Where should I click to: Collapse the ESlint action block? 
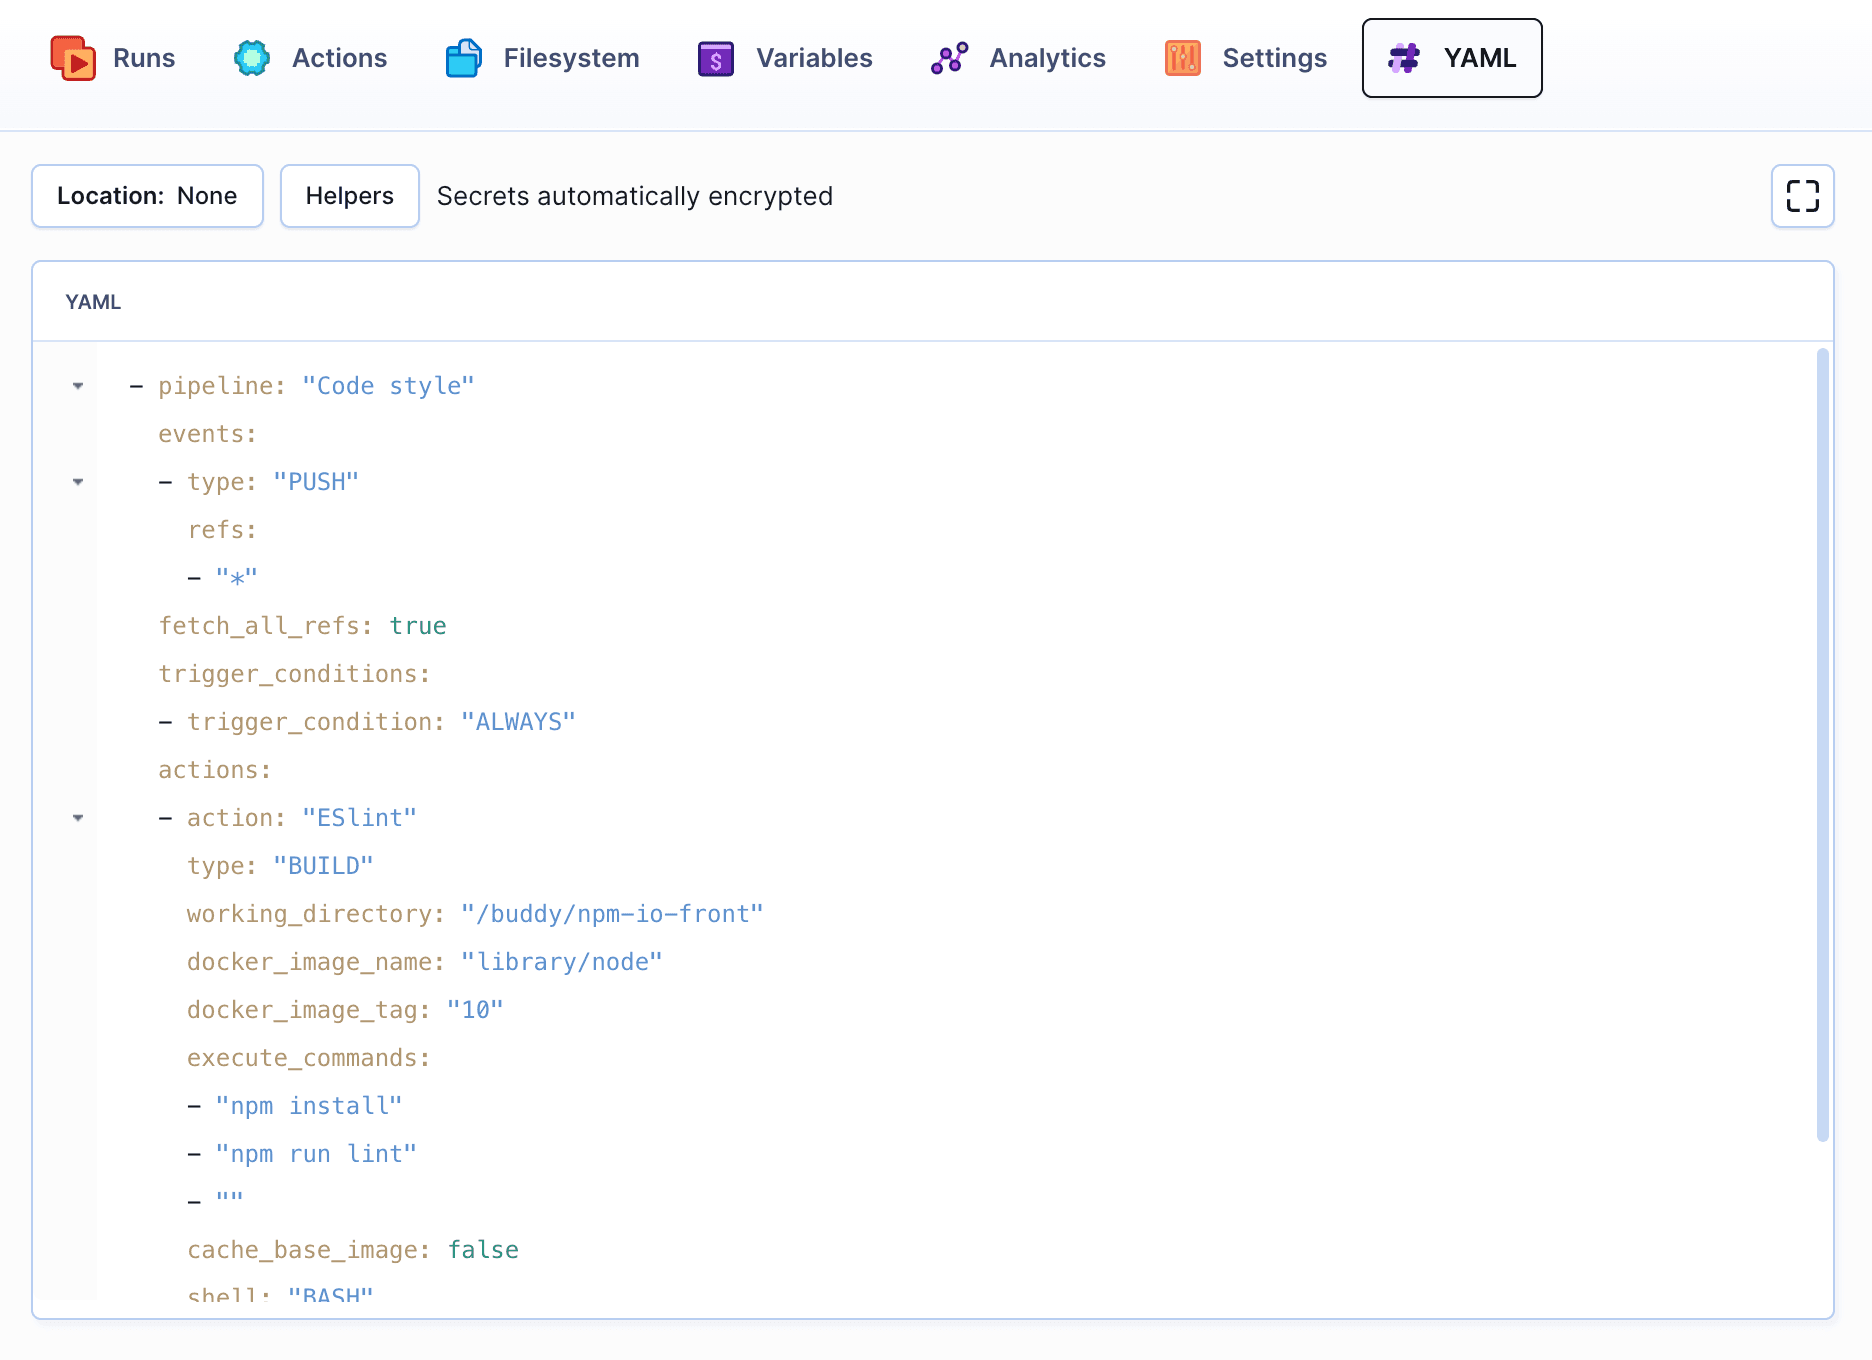pos(78,818)
